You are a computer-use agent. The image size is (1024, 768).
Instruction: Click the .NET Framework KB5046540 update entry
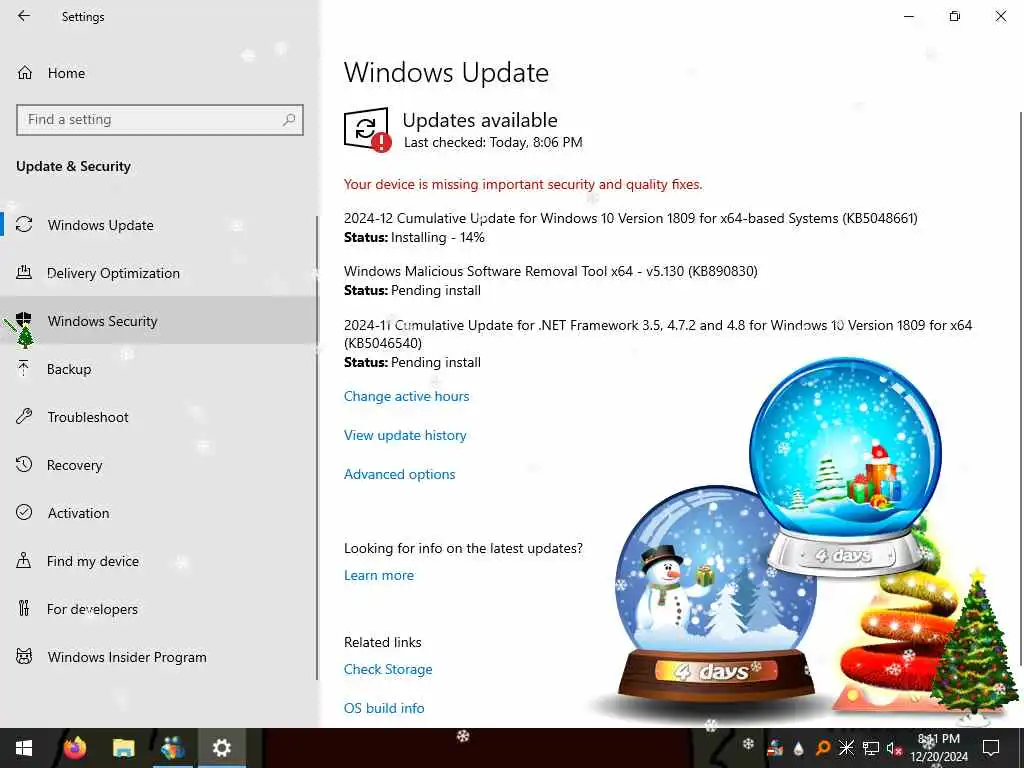[658, 334]
